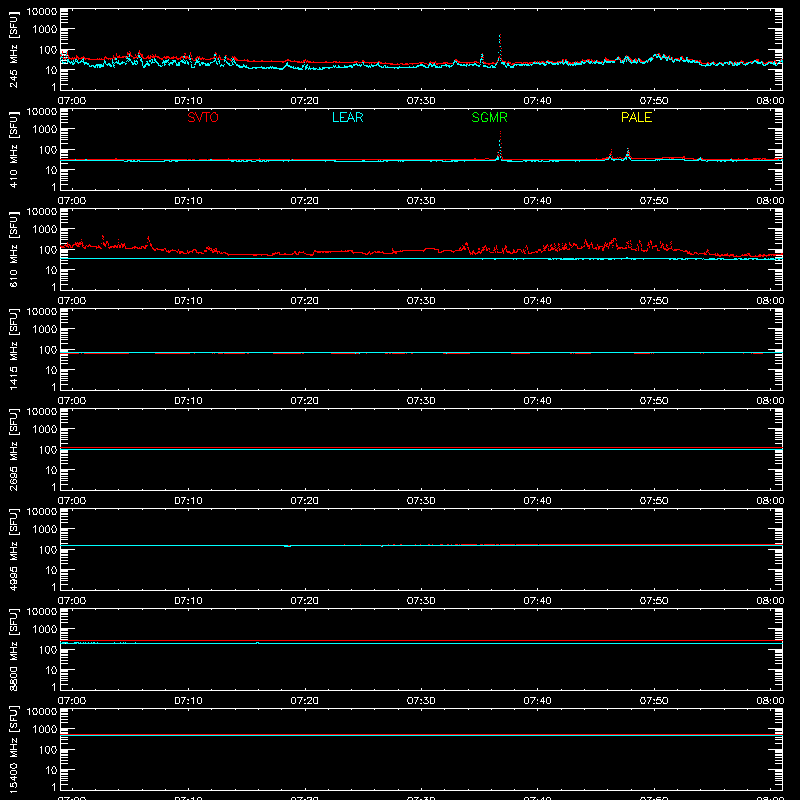Screen dimensions: 800x800
Task: Click the 10000 y-axis label of 245 MHz plot
Action: pyautogui.click(x=42, y=12)
